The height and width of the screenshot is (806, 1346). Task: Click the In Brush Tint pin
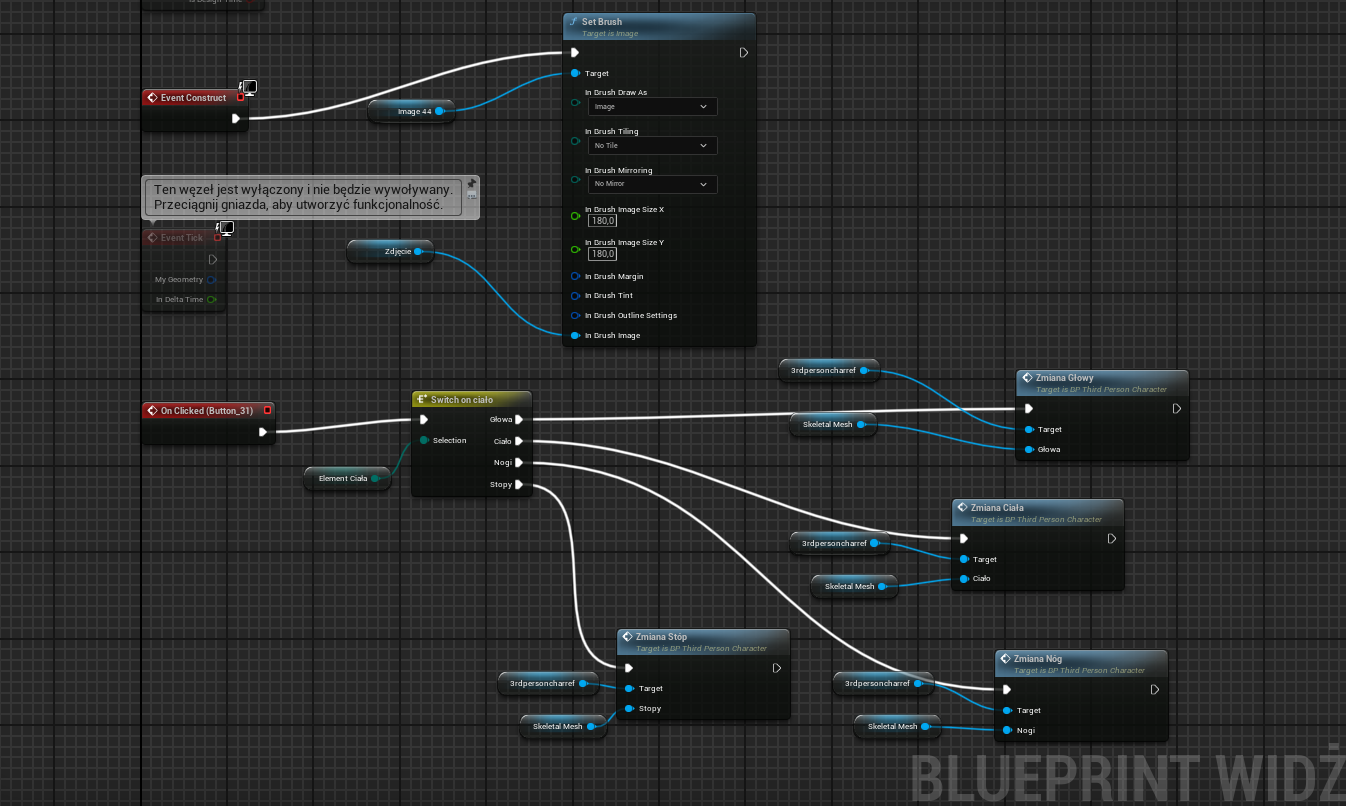(575, 296)
